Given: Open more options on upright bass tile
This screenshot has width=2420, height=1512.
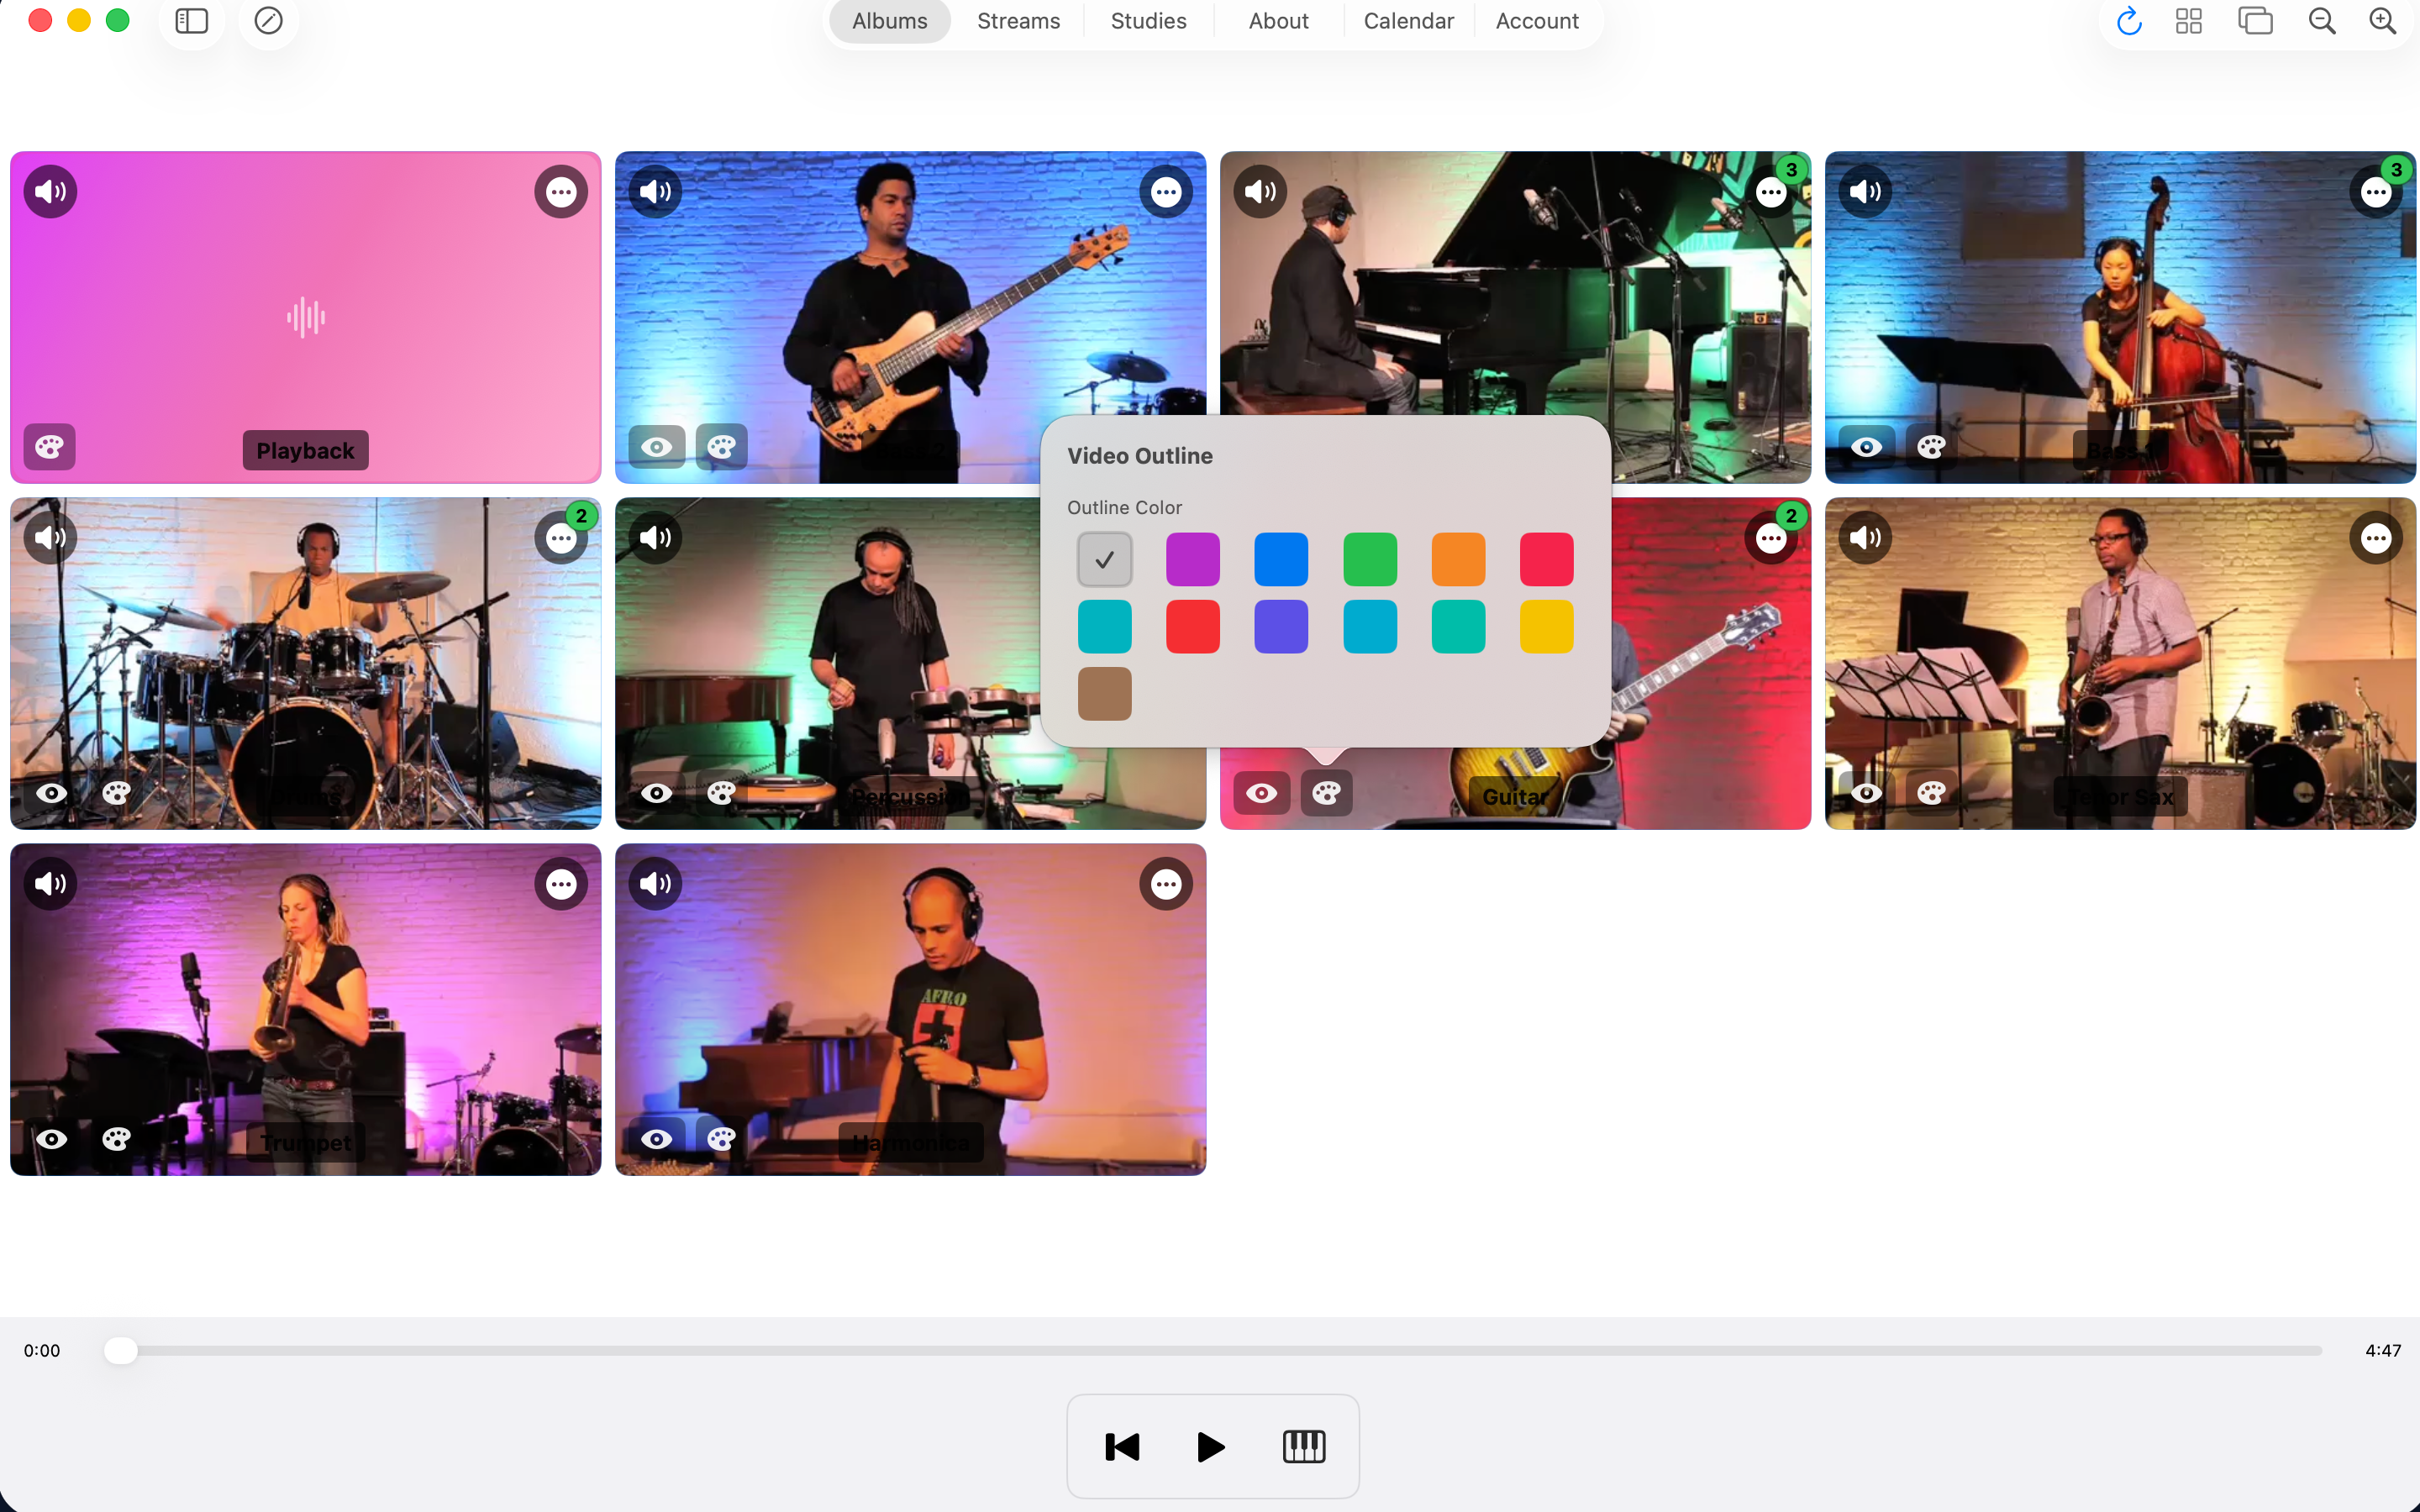Looking at the screenshot, I should (x=2376, y=192).
